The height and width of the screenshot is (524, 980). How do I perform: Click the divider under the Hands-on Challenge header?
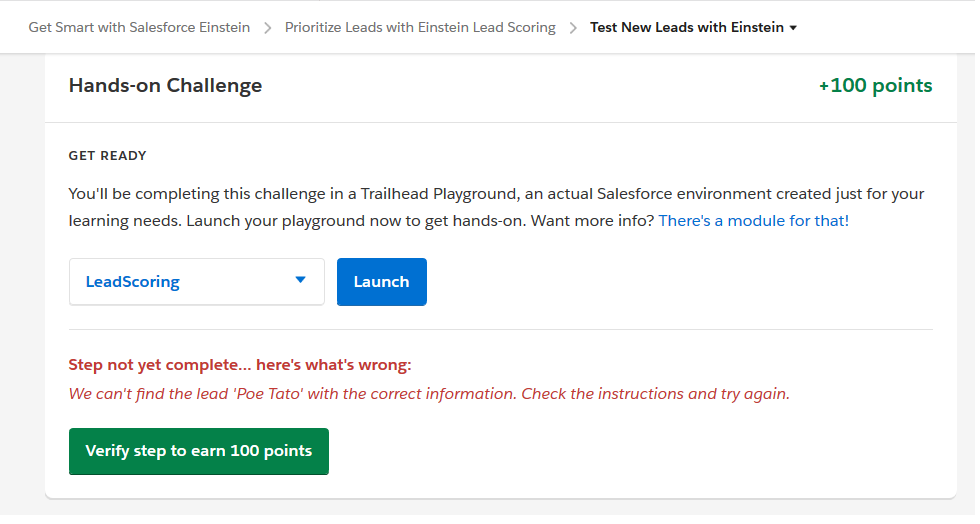500,122
